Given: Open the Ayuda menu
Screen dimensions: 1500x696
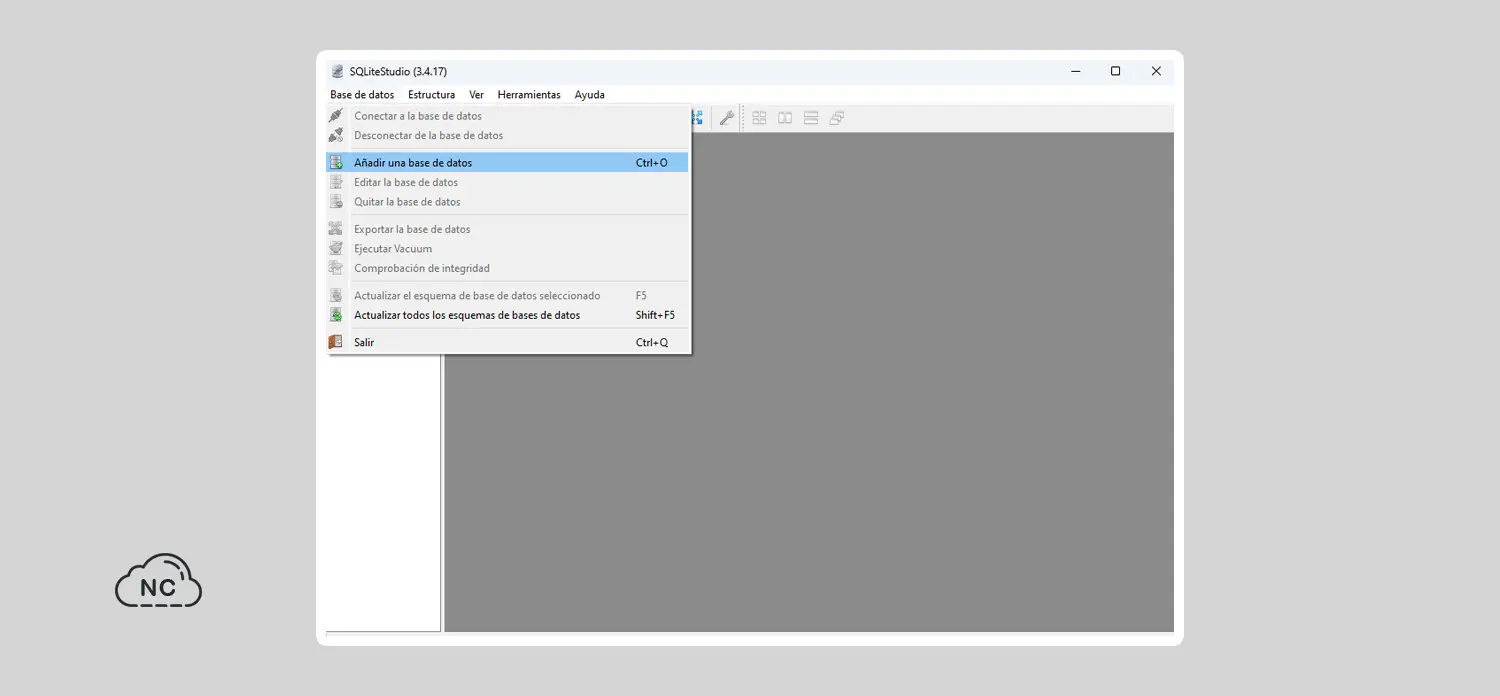Looking at the screenshot, I should point(589,95).
